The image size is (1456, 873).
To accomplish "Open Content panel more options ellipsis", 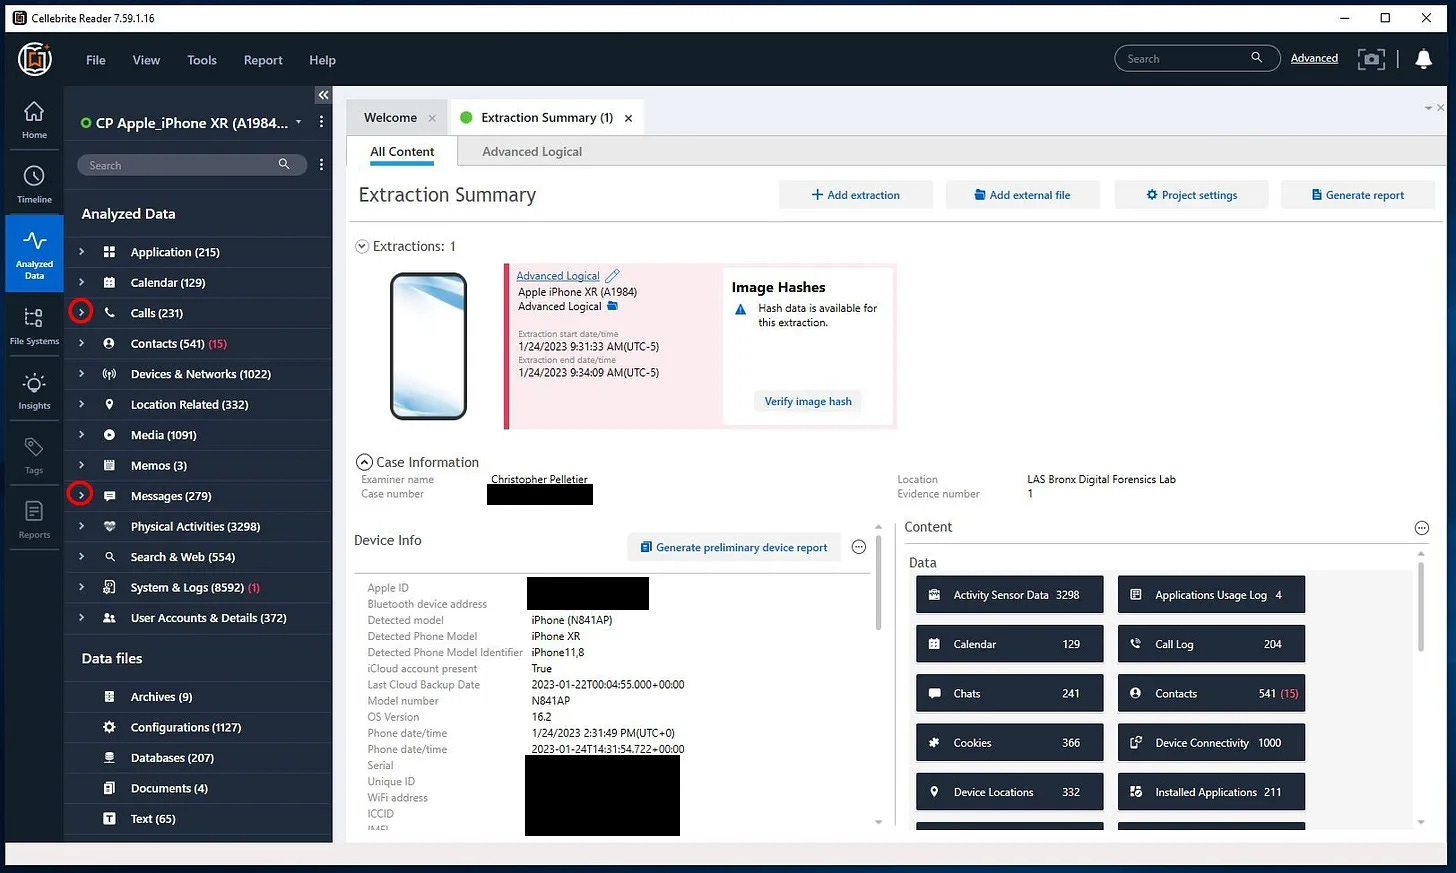I will click(1421, 528).
